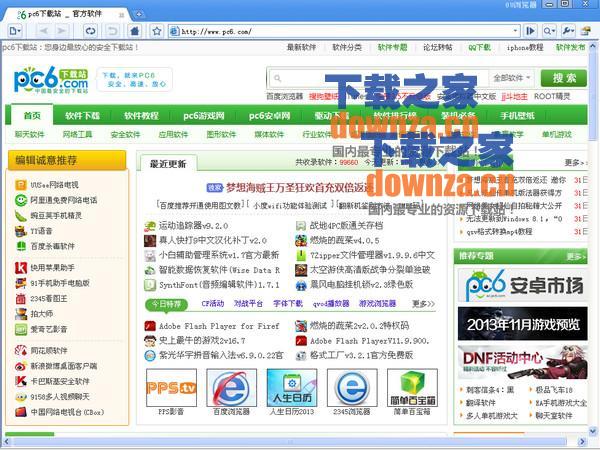600x450 pixels.
Task: Click the far-right toolbar icon
Action: 585,31
